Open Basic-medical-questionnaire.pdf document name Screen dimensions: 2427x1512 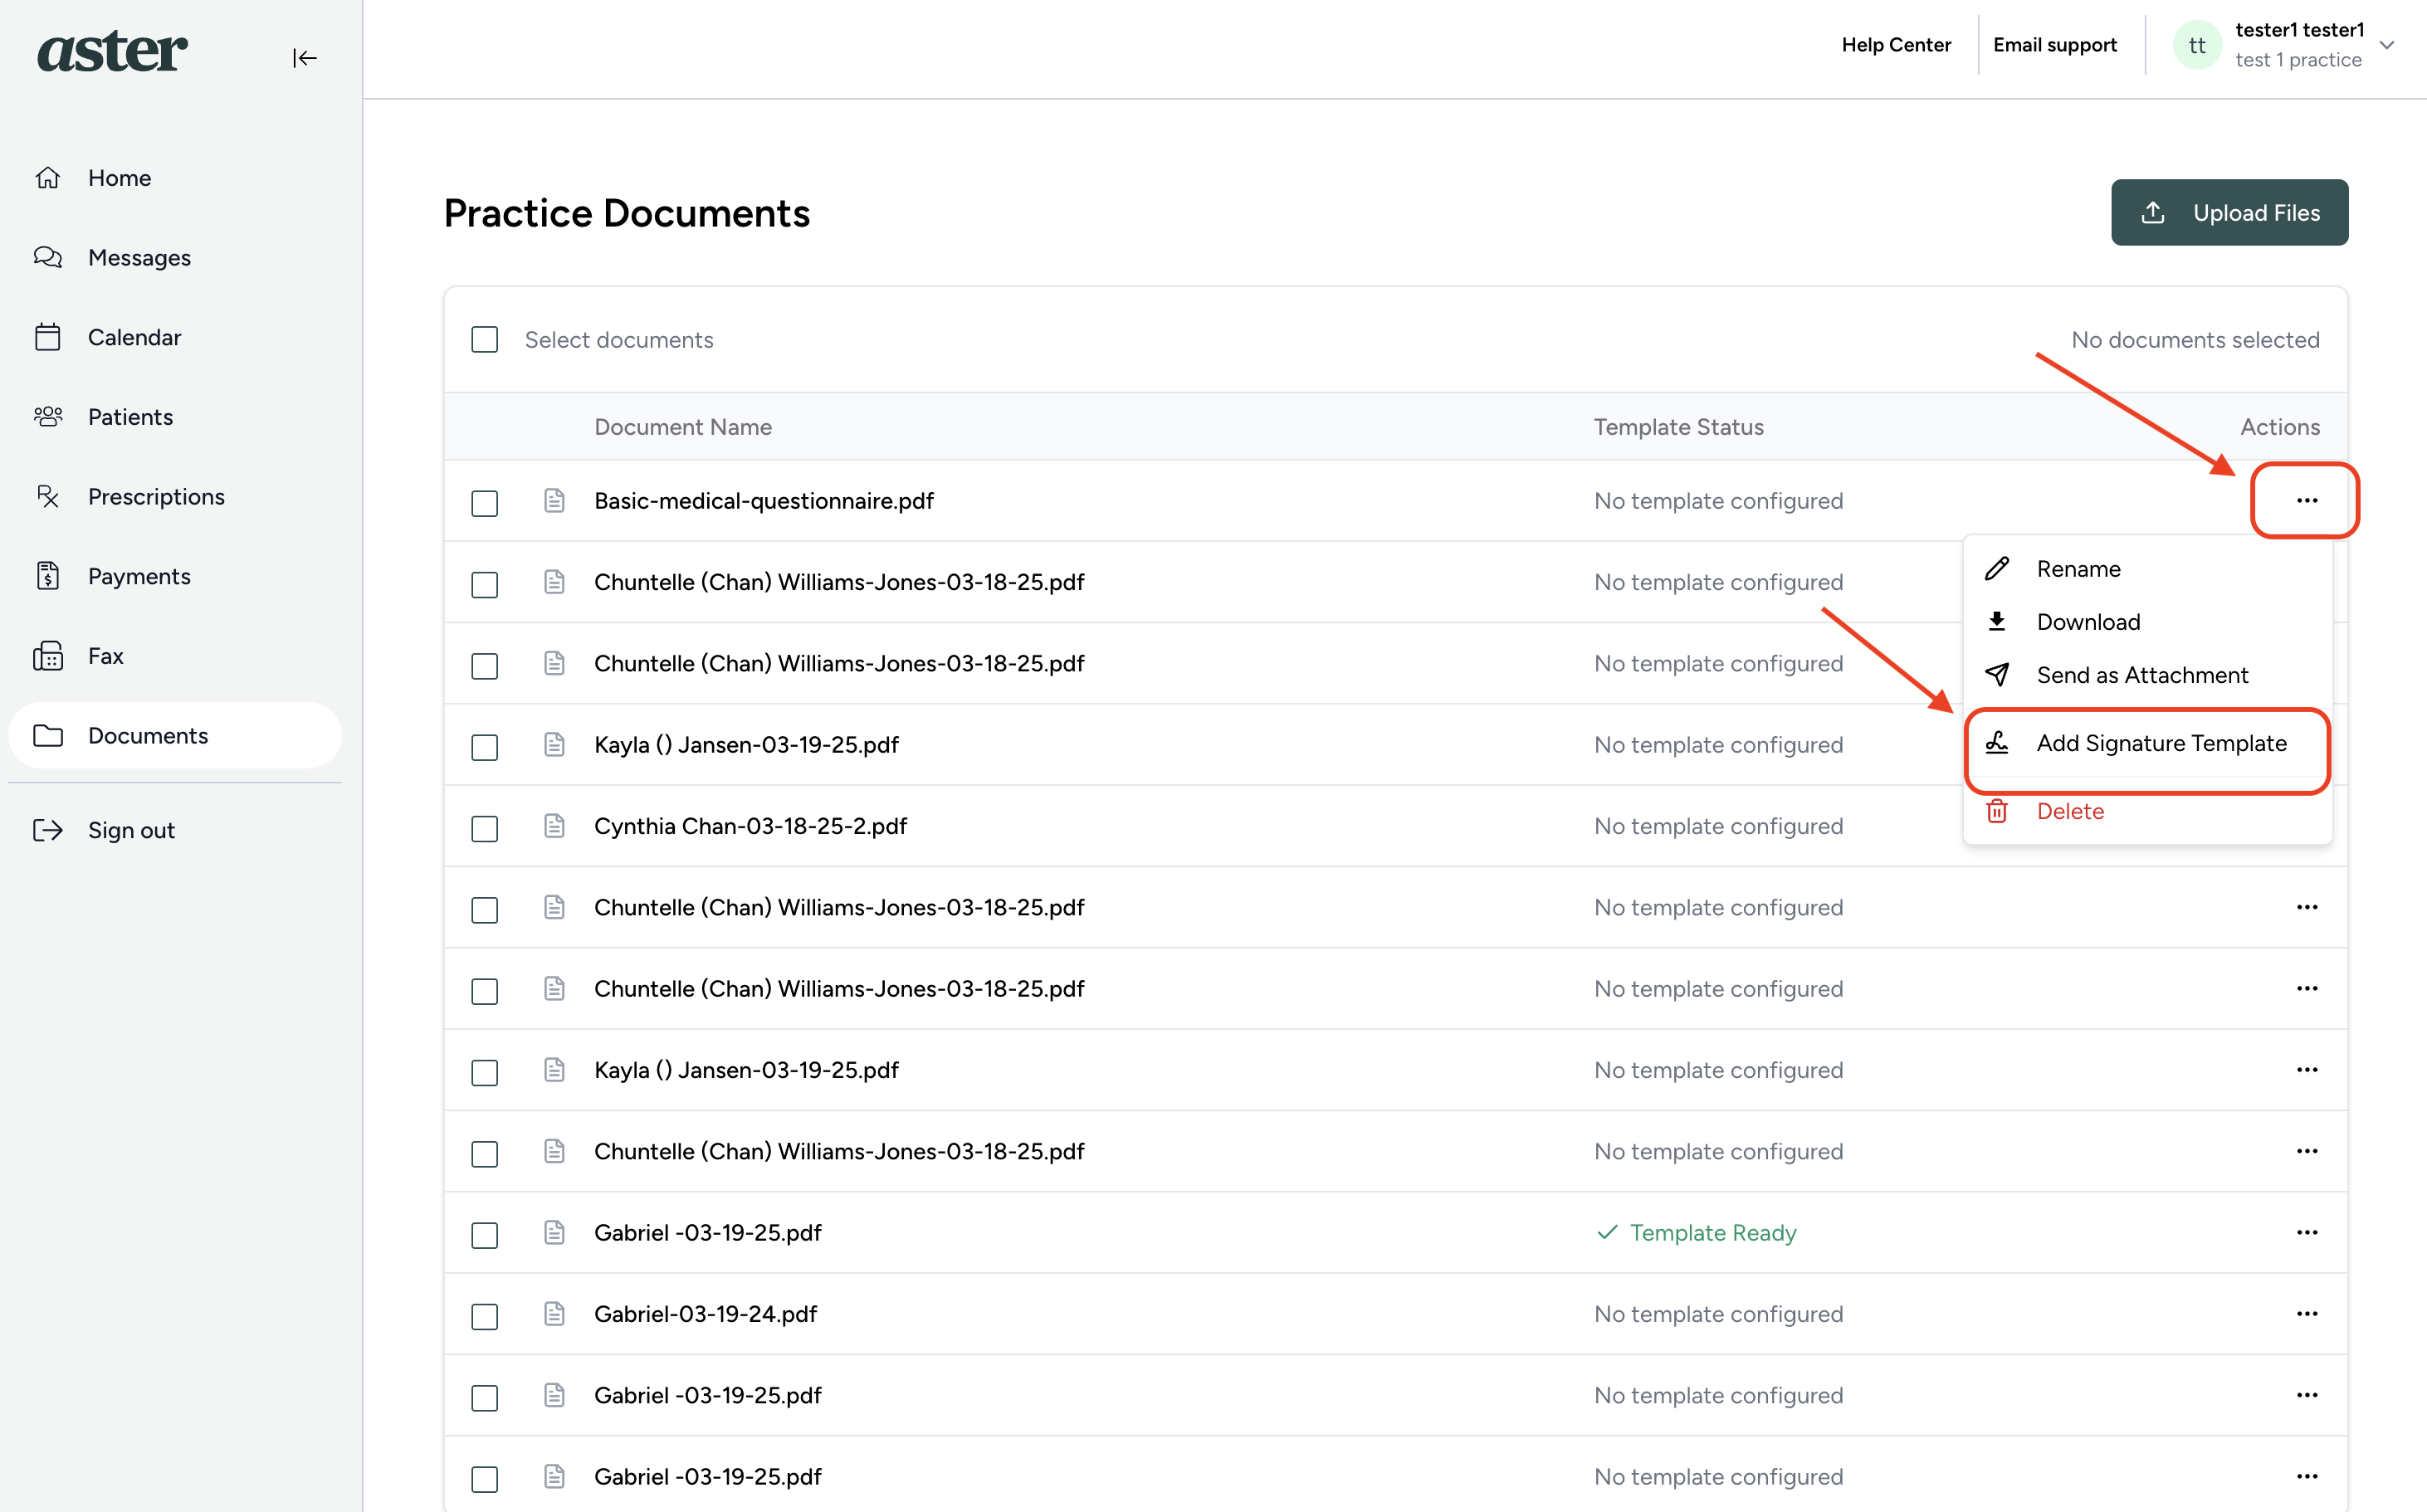[x=764, y=500]
